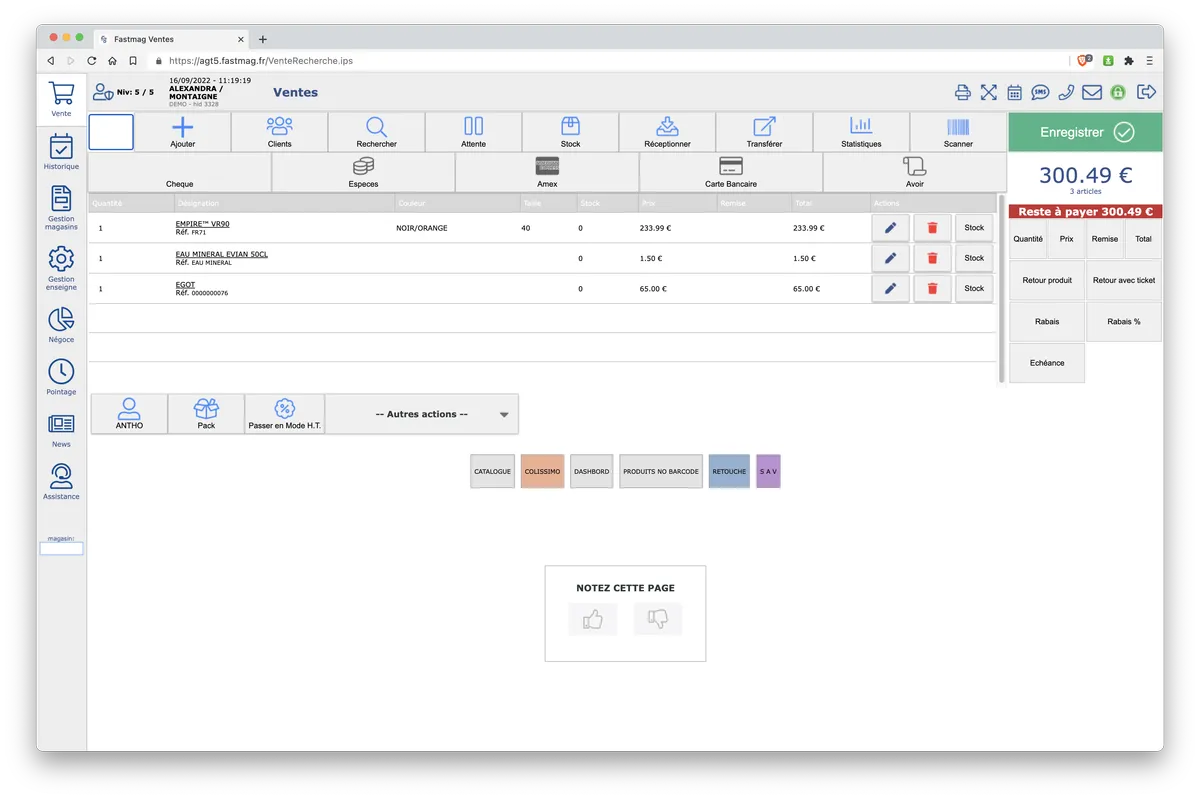This screenshot has height=799, width=1200.
Task: Select Avoir payment
Action: [914, 172]
